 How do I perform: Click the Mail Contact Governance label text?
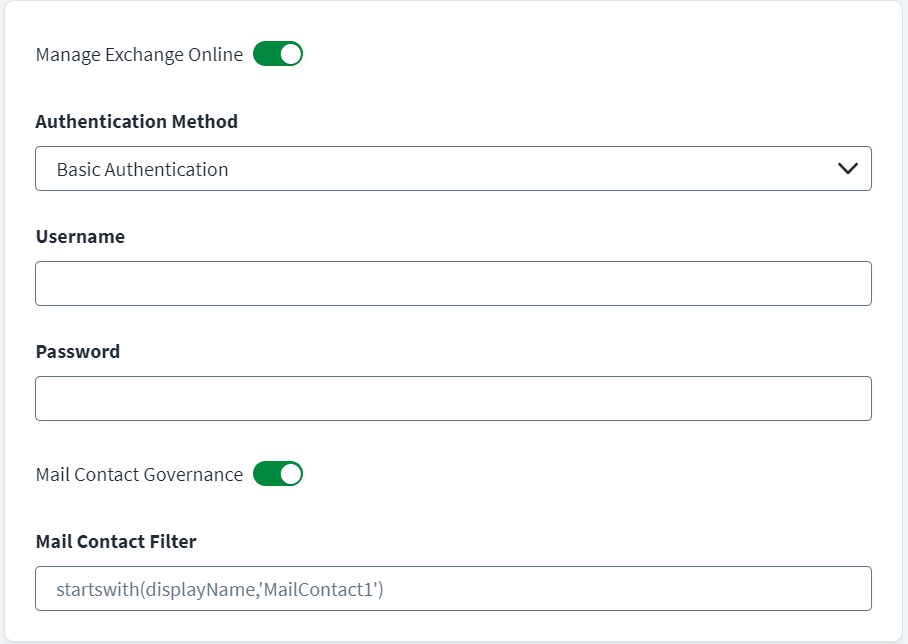(x=140, y=474)
